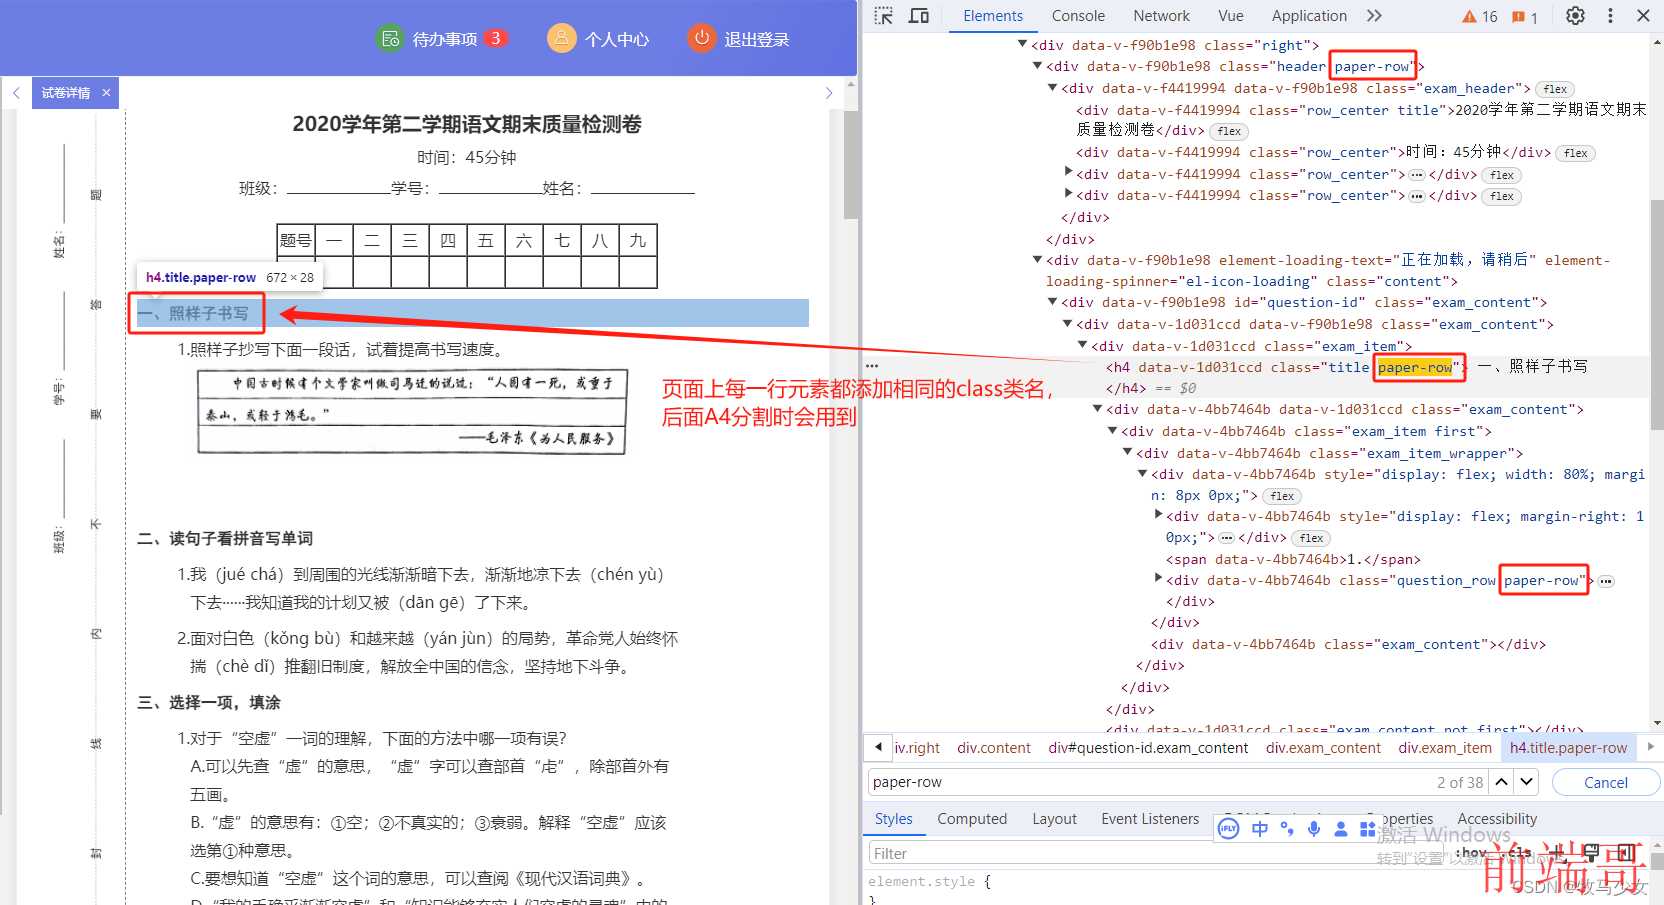Close the DevTools panel
This screenshot has width=1664, height=905.
tap(1643, 16)
